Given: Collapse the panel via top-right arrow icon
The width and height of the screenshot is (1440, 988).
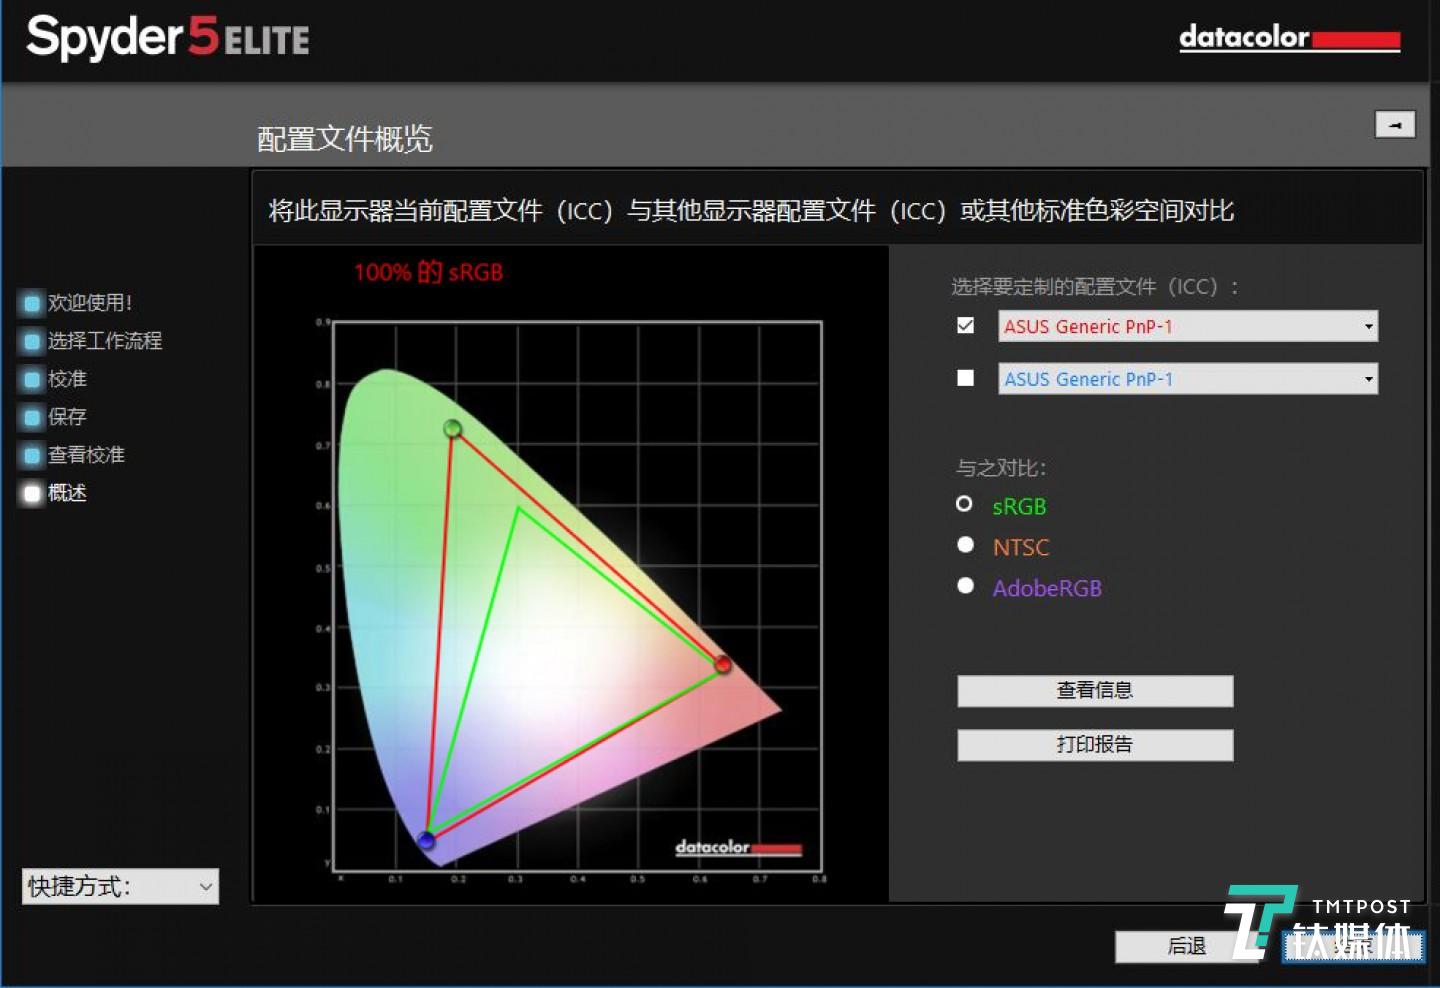Looking at the screenshot, I should click(x=1395, y=124).
